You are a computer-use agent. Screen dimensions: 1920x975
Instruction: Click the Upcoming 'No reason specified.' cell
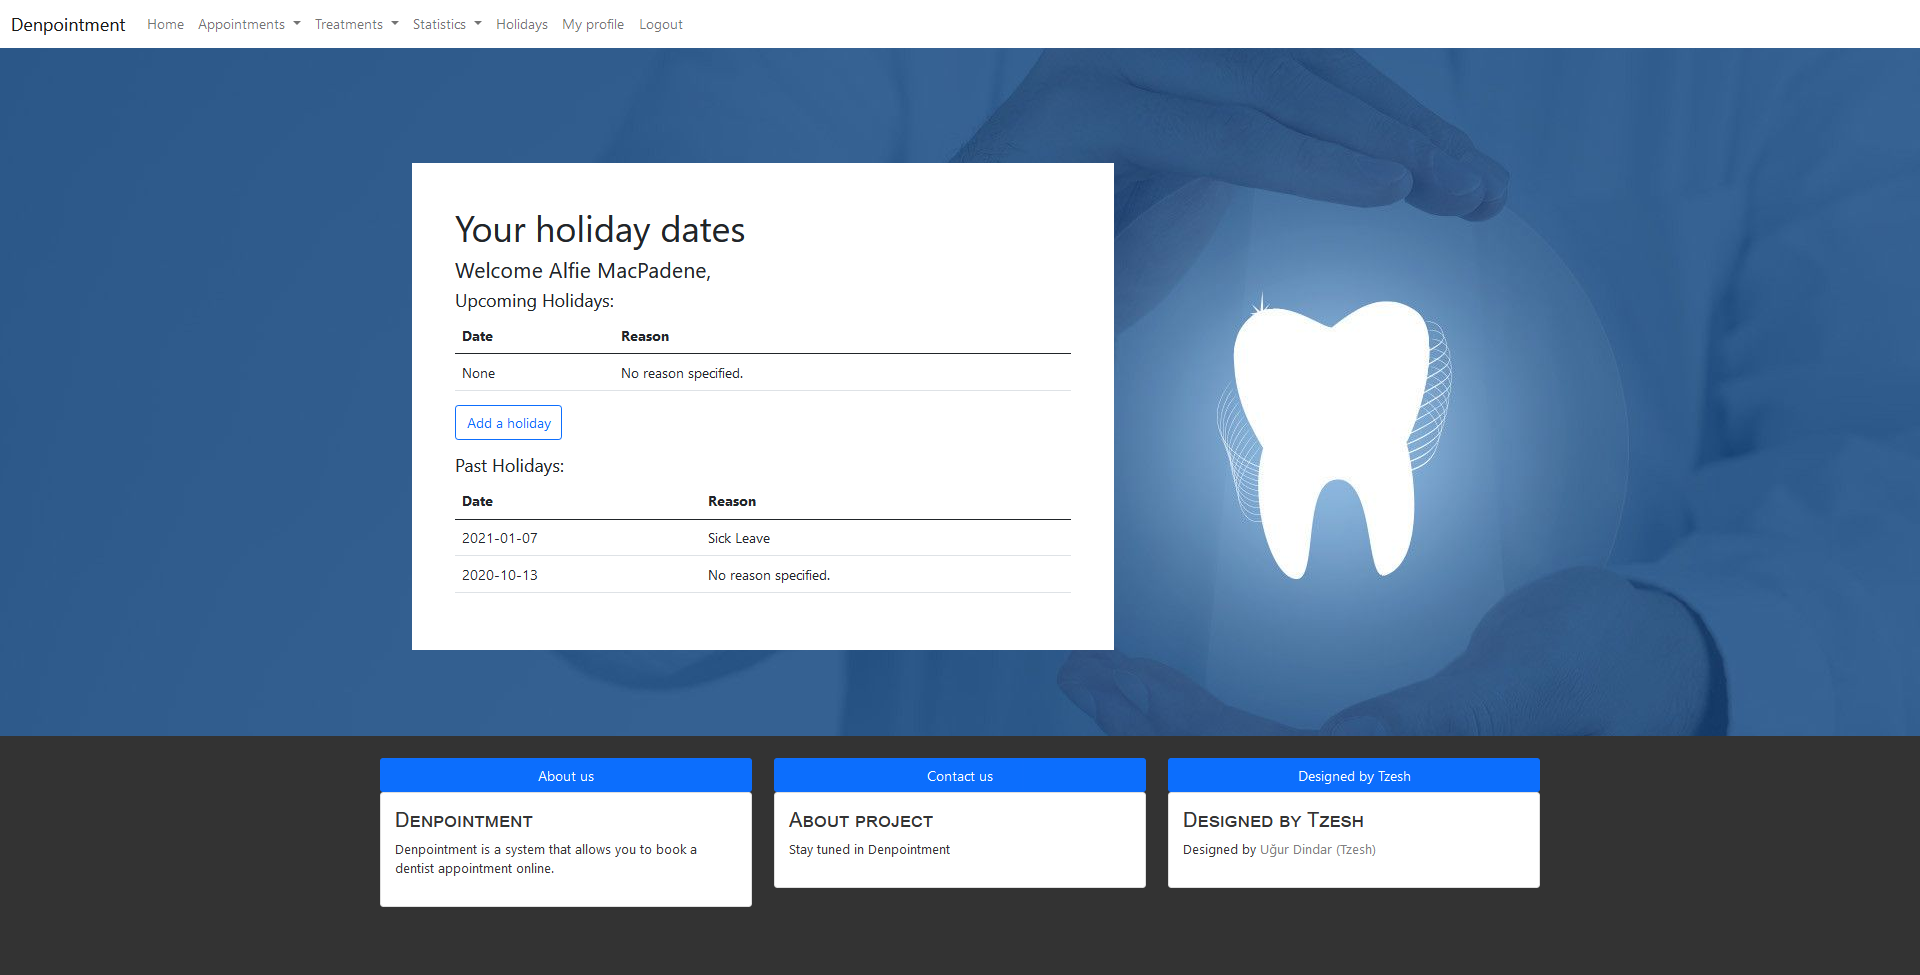682,373
